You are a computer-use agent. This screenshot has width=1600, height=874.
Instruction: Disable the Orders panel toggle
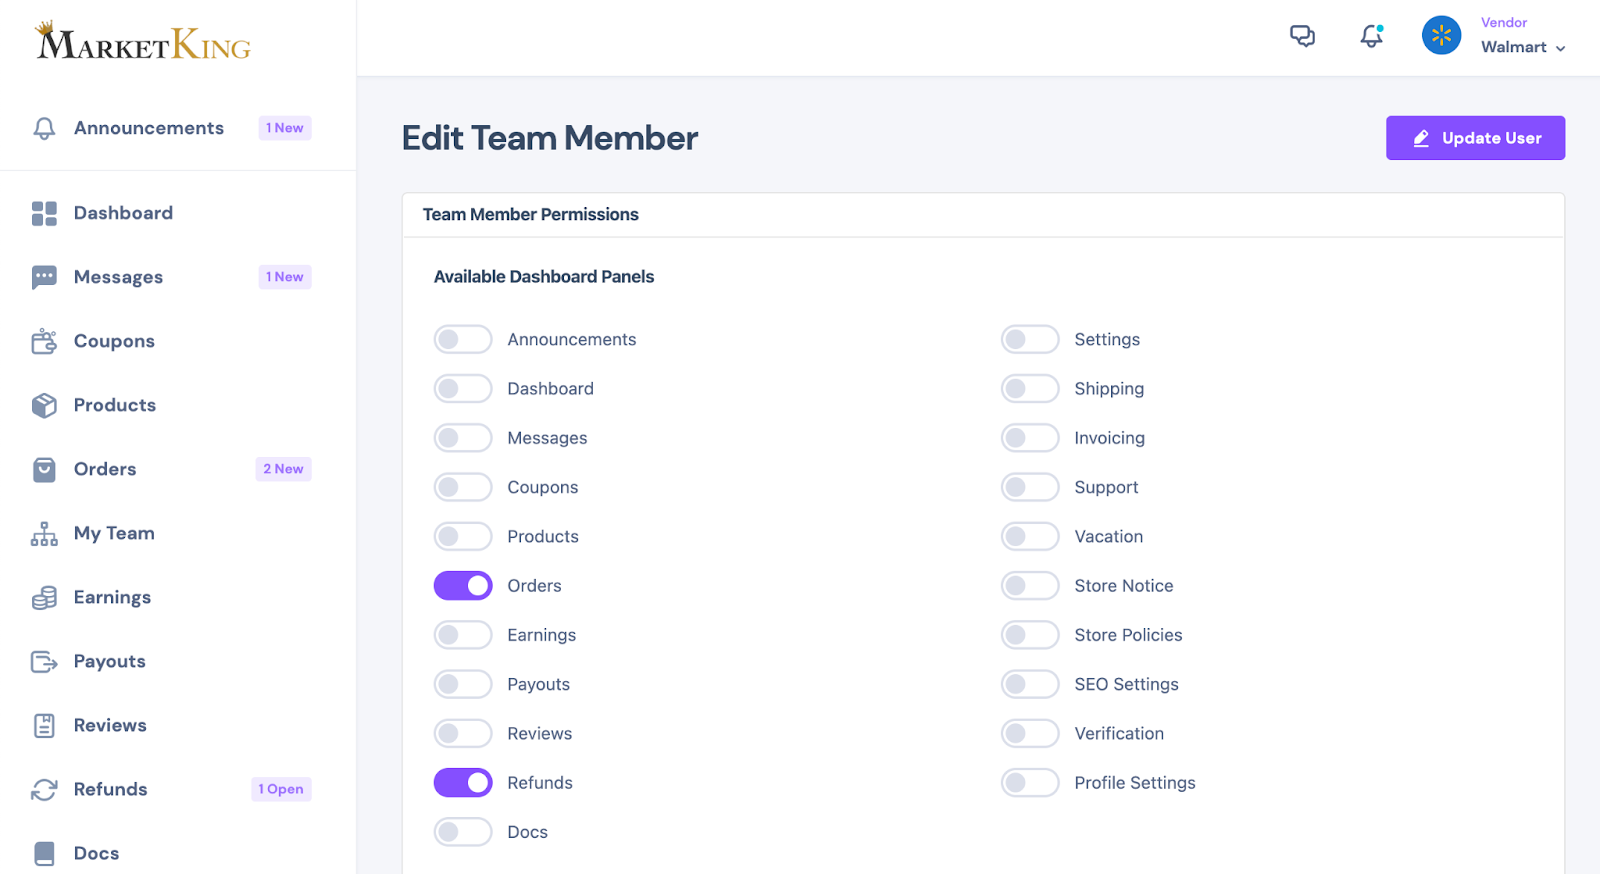tap(463, 586)
